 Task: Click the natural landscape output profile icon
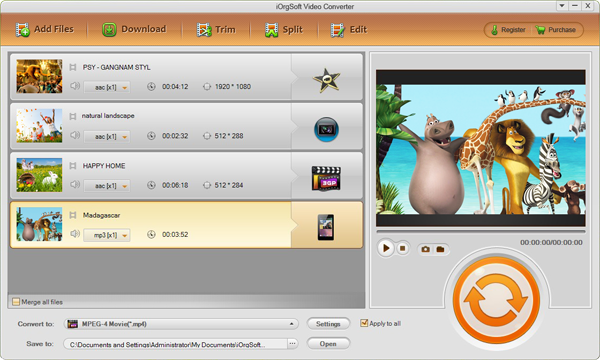click(x=326, y=129)
